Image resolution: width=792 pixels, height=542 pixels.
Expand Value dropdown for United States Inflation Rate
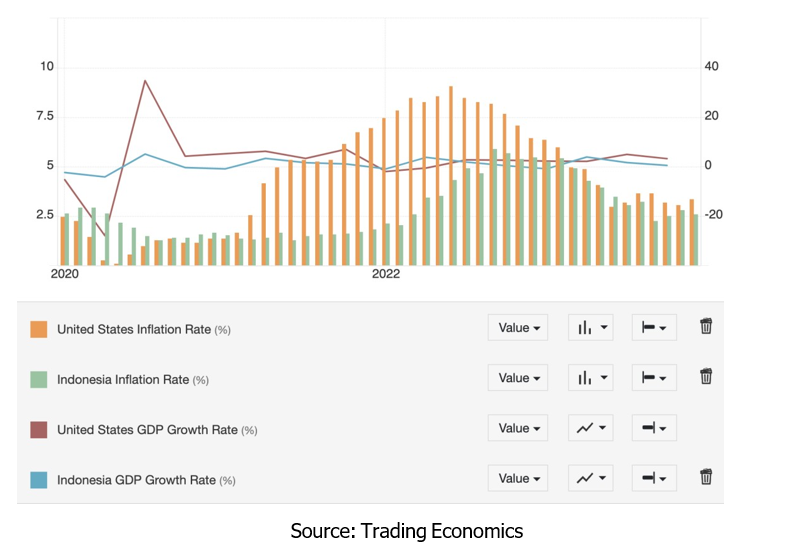518,327
